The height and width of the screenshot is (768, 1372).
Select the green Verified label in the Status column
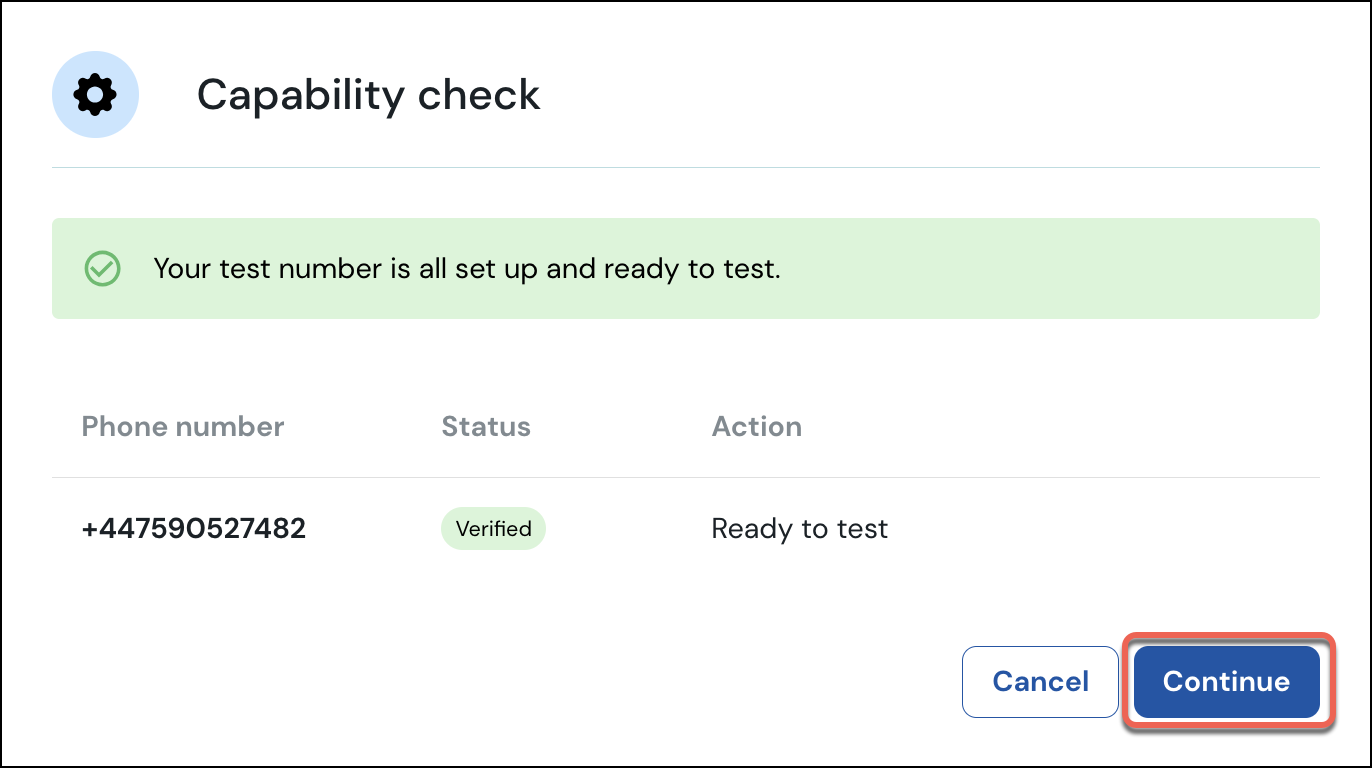click(x=493, y=528)
